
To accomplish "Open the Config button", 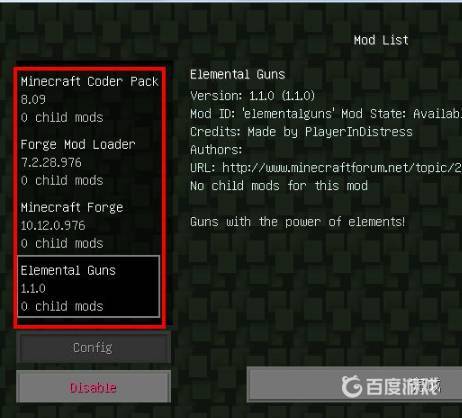I will [93, 348].
